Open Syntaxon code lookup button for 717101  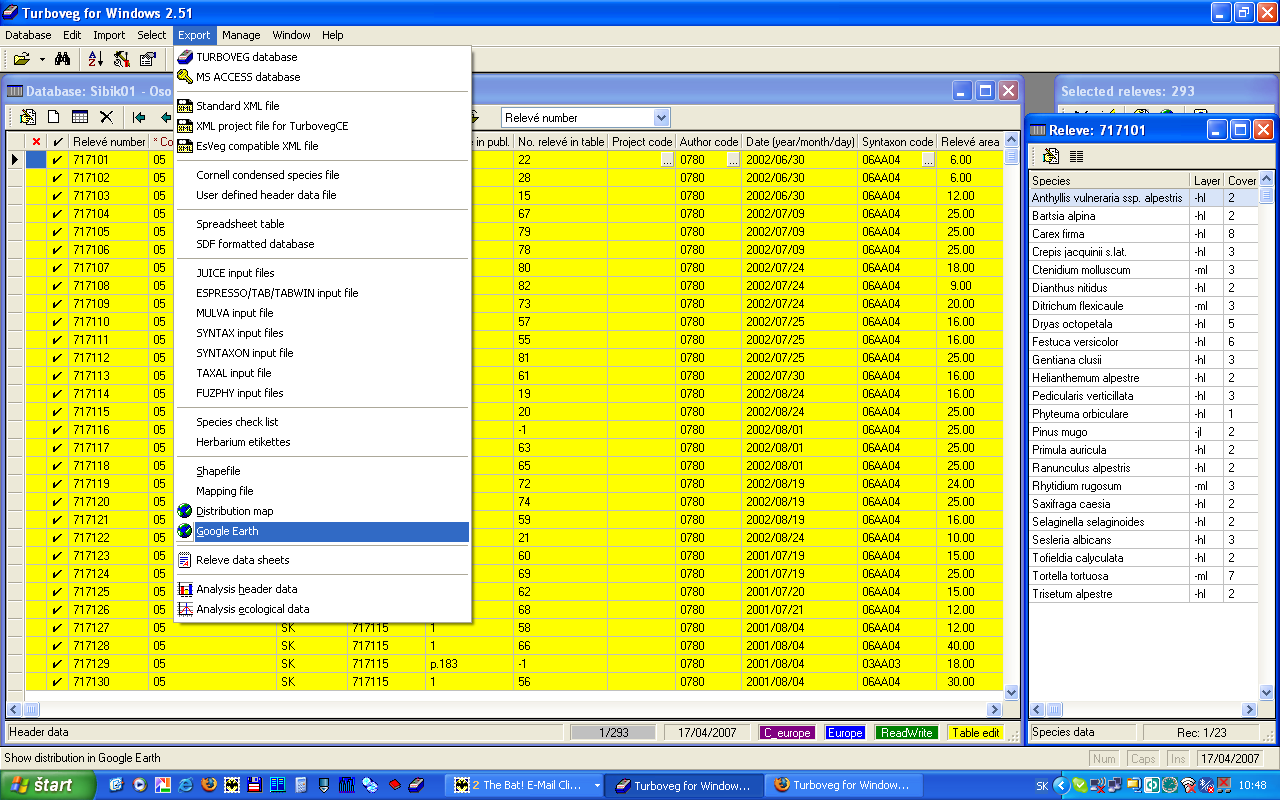tap(928, 160)
